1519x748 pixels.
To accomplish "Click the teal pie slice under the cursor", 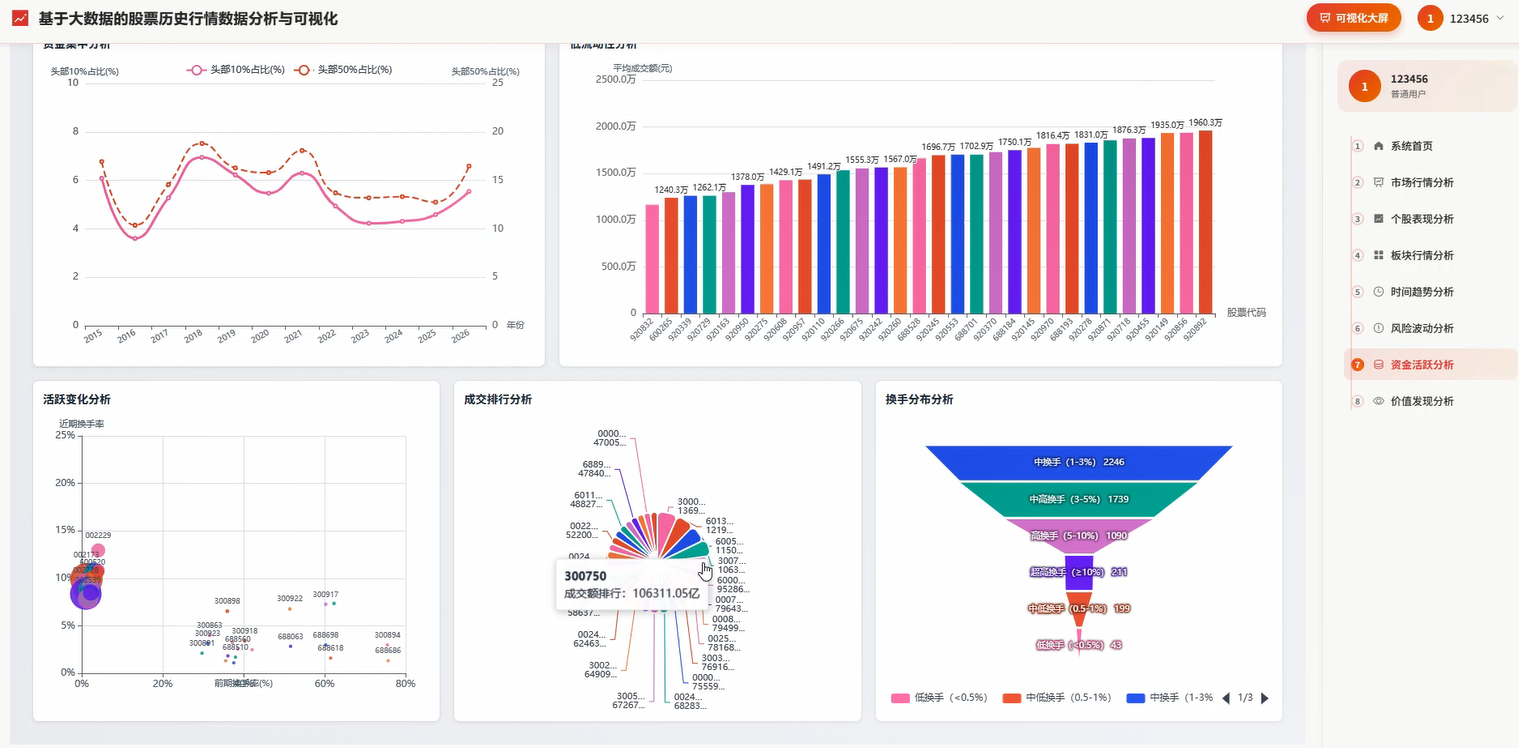I will 695,550.
